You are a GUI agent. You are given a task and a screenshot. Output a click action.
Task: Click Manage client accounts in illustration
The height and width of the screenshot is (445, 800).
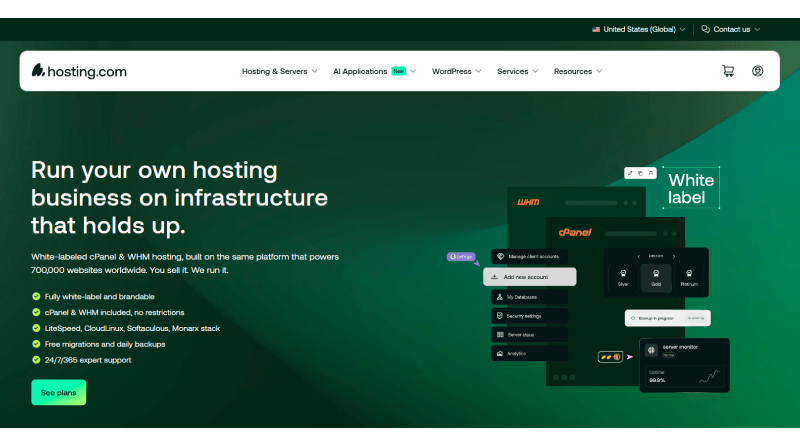point(529,257)
